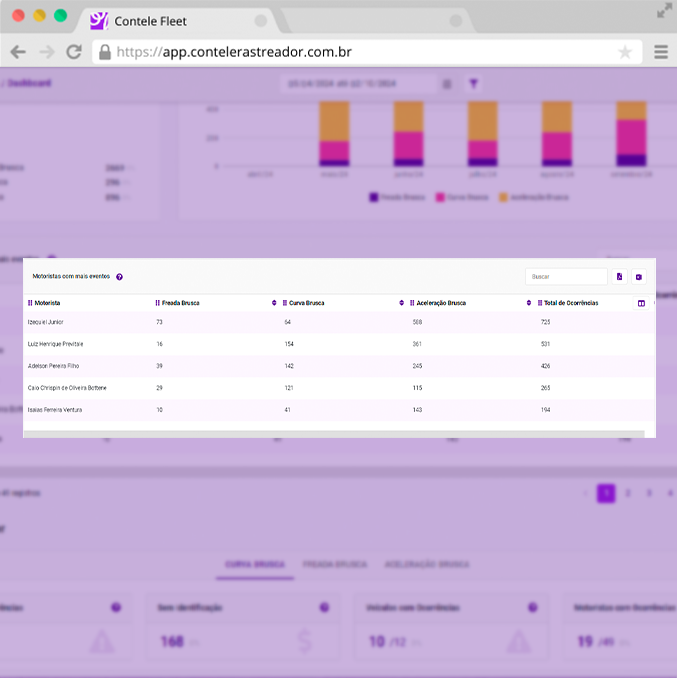Screen dimensions: 677x678
Task: Open the column visibility icon in table header
Action: (x=641, y=303)
